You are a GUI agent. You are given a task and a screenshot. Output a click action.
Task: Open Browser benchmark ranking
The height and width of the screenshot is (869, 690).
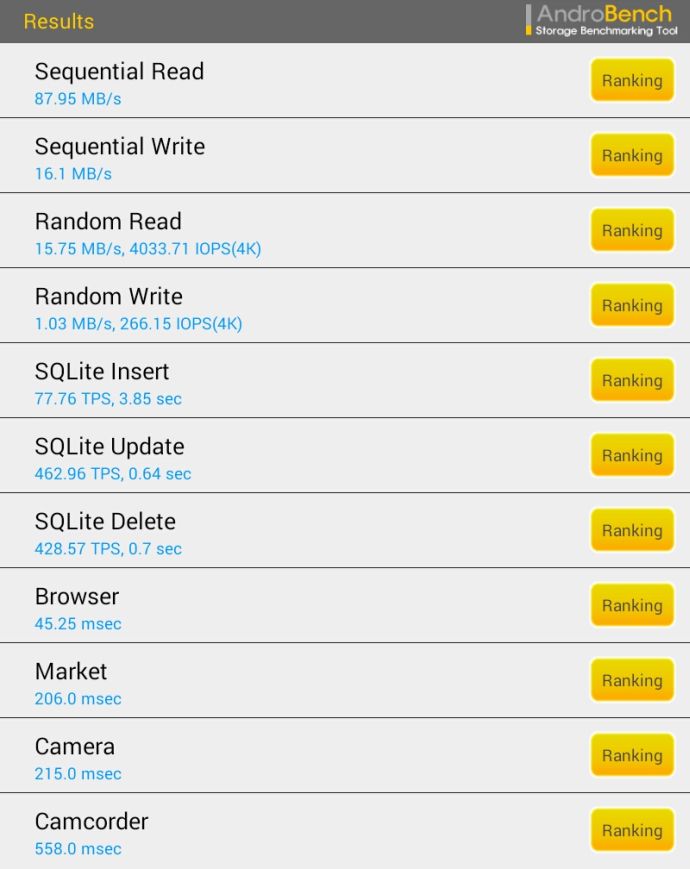coord(631,606)
